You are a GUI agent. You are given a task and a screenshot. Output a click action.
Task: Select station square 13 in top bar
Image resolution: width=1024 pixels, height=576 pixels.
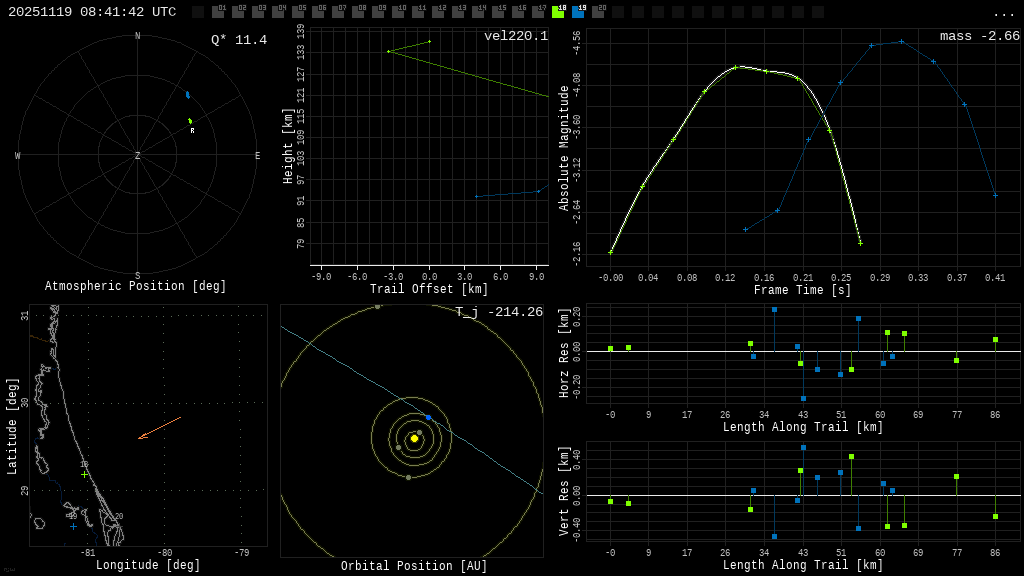point(458,12)
